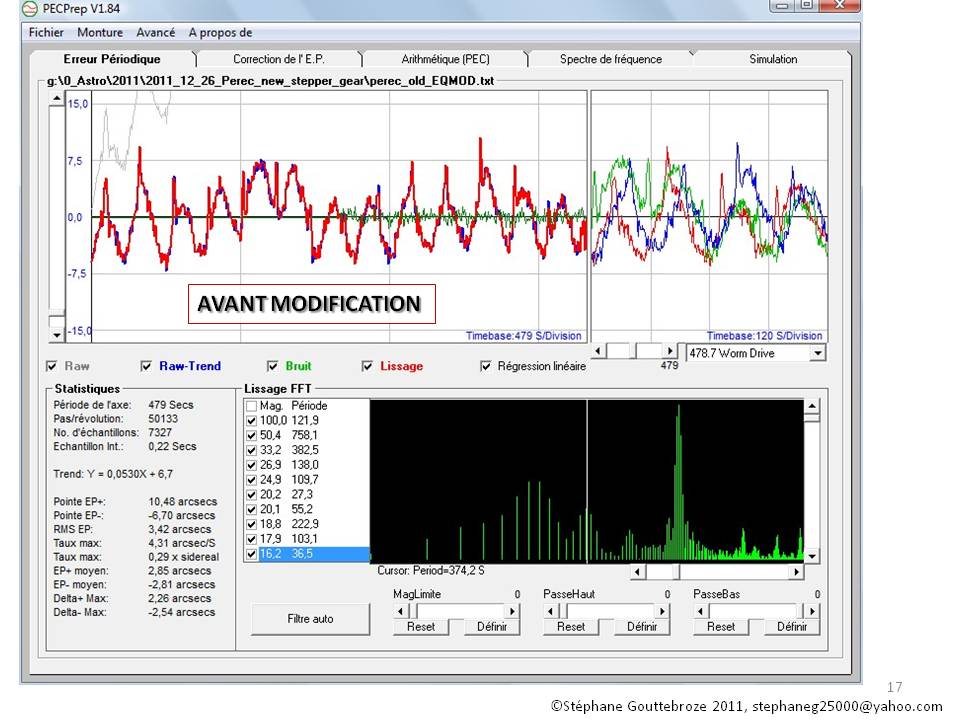This screenshot has height=720, width=960.
Task: Uncheck the Bruit noise checkbox
Action: coord(272,366)
